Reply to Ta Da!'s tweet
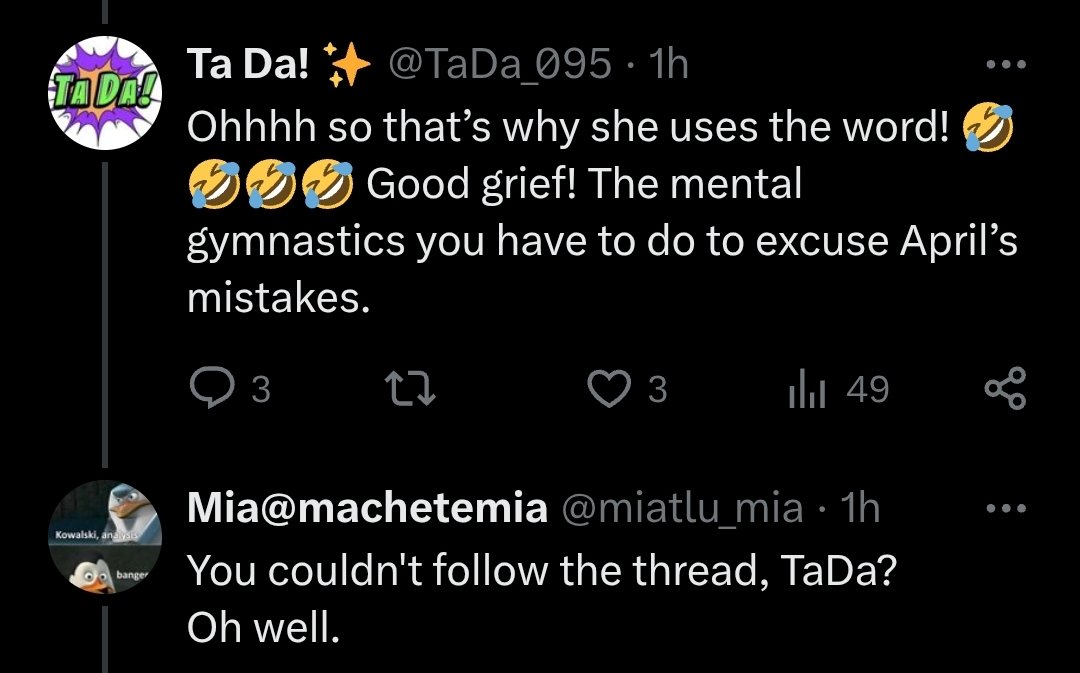This screenshot has height=673, width=1080. [211, 389]
